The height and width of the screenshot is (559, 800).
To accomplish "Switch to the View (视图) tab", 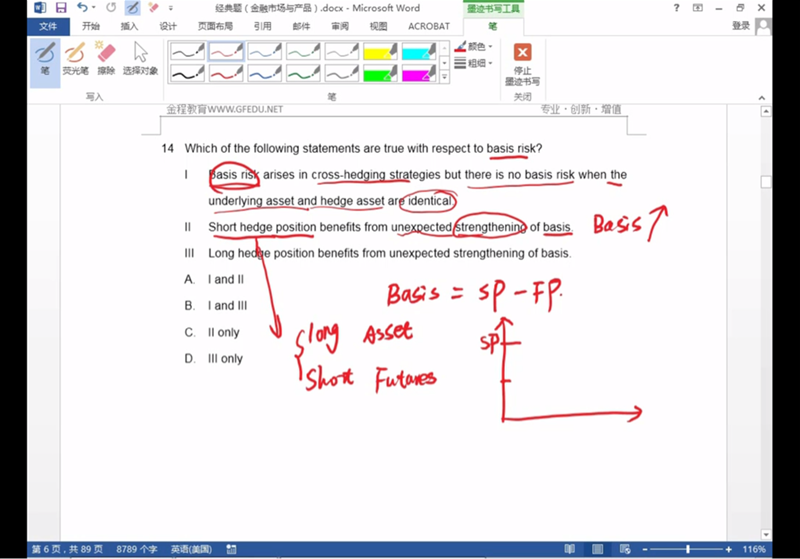I will [x=378, y=26].
